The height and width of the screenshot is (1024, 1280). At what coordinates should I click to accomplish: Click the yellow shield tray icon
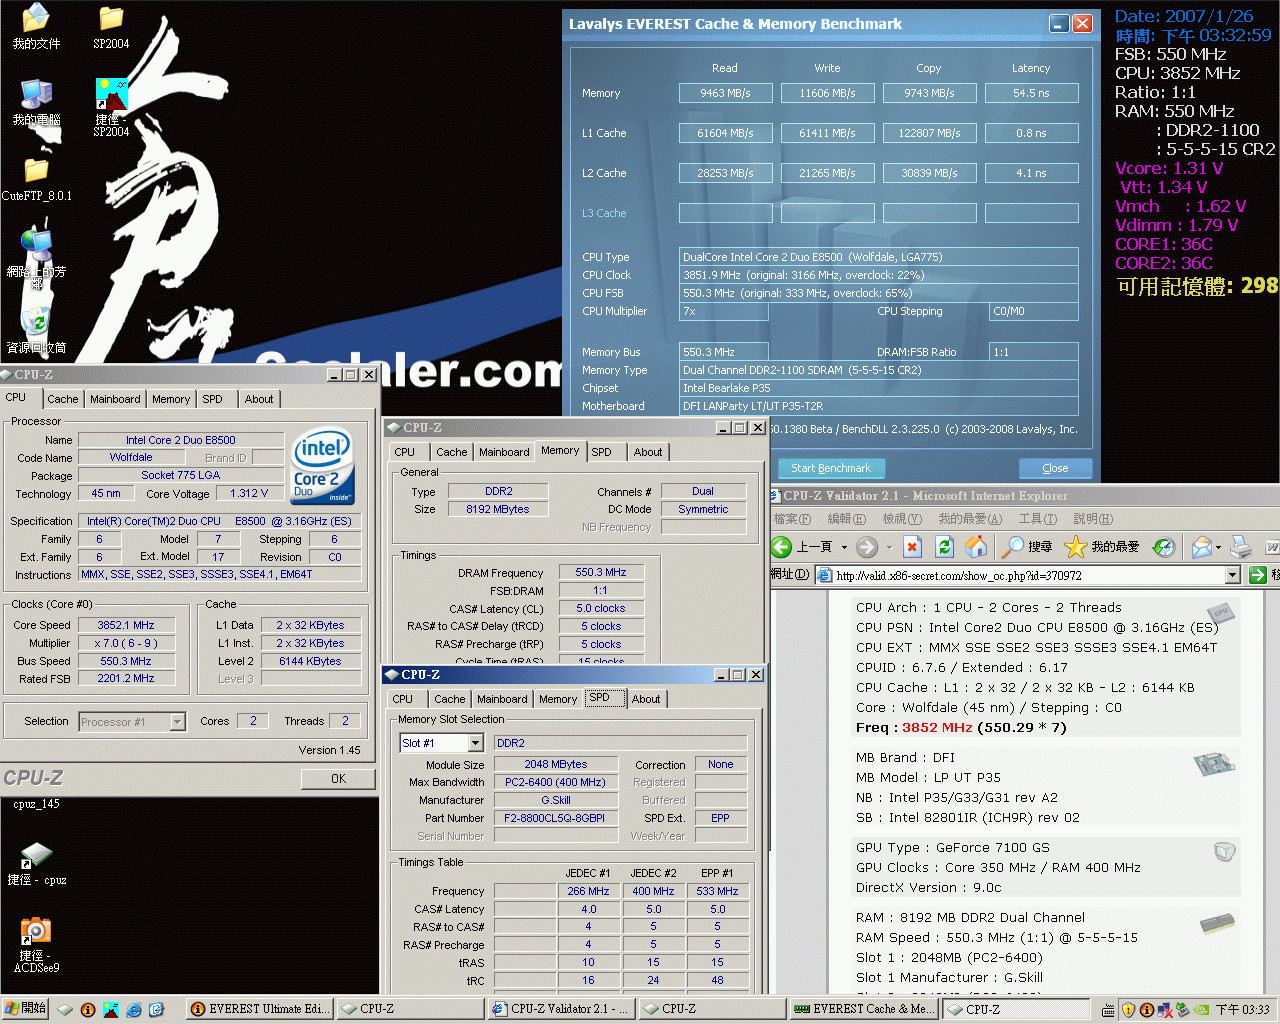pos(1128,1010)
